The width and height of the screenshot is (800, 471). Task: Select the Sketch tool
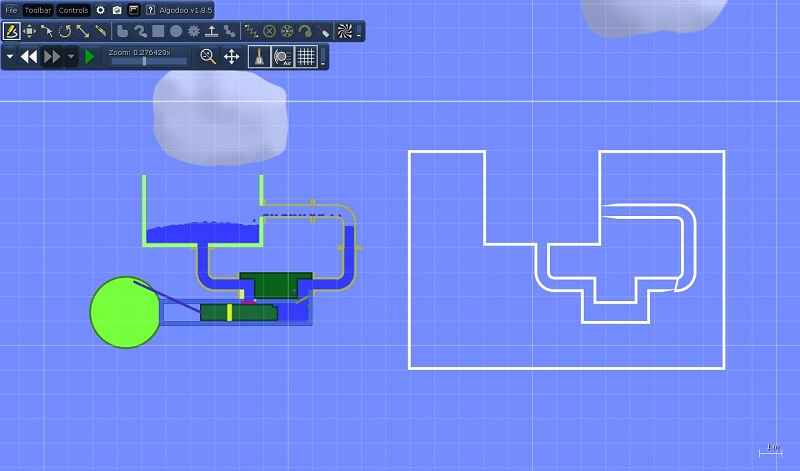coord(11,31)
